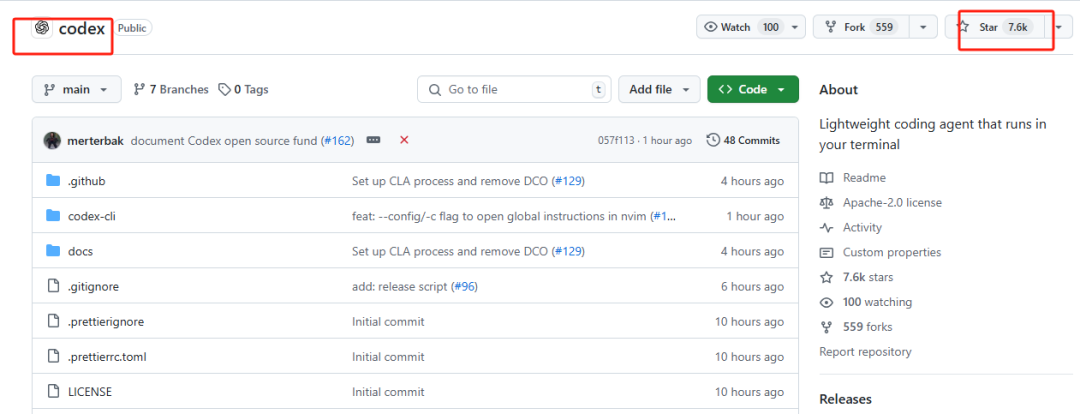1080x414 pixels.
Task: Open the green Code dropdown button
Action: [x=753, y=90]
